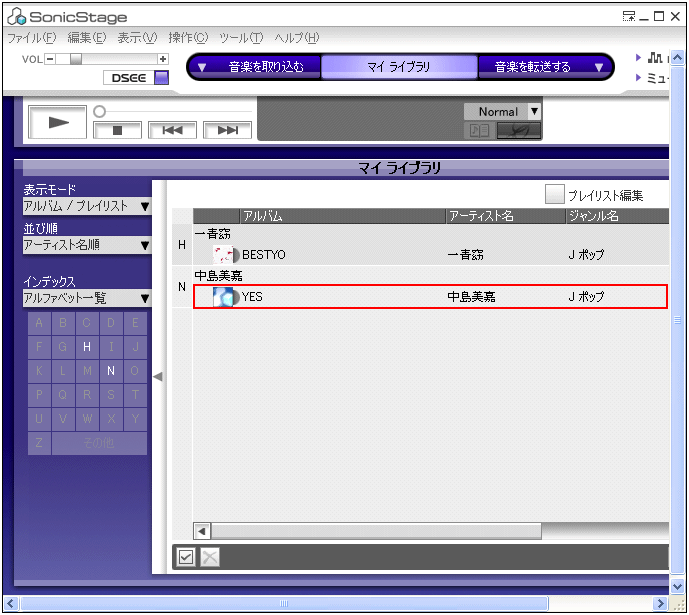689x615 pixels.
Task: Open the 編集(E) menu
Action: (x=87, y=38)
